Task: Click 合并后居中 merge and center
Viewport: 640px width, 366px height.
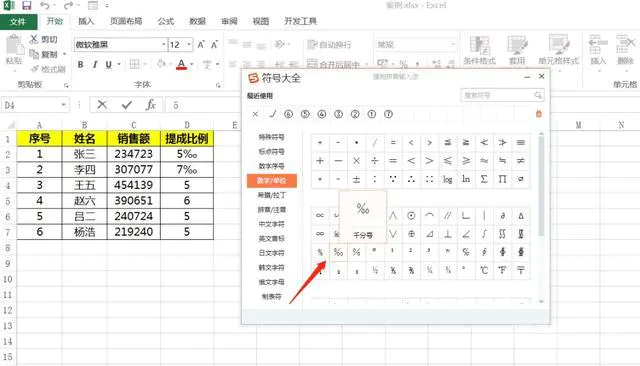Action: coord(334,64)
